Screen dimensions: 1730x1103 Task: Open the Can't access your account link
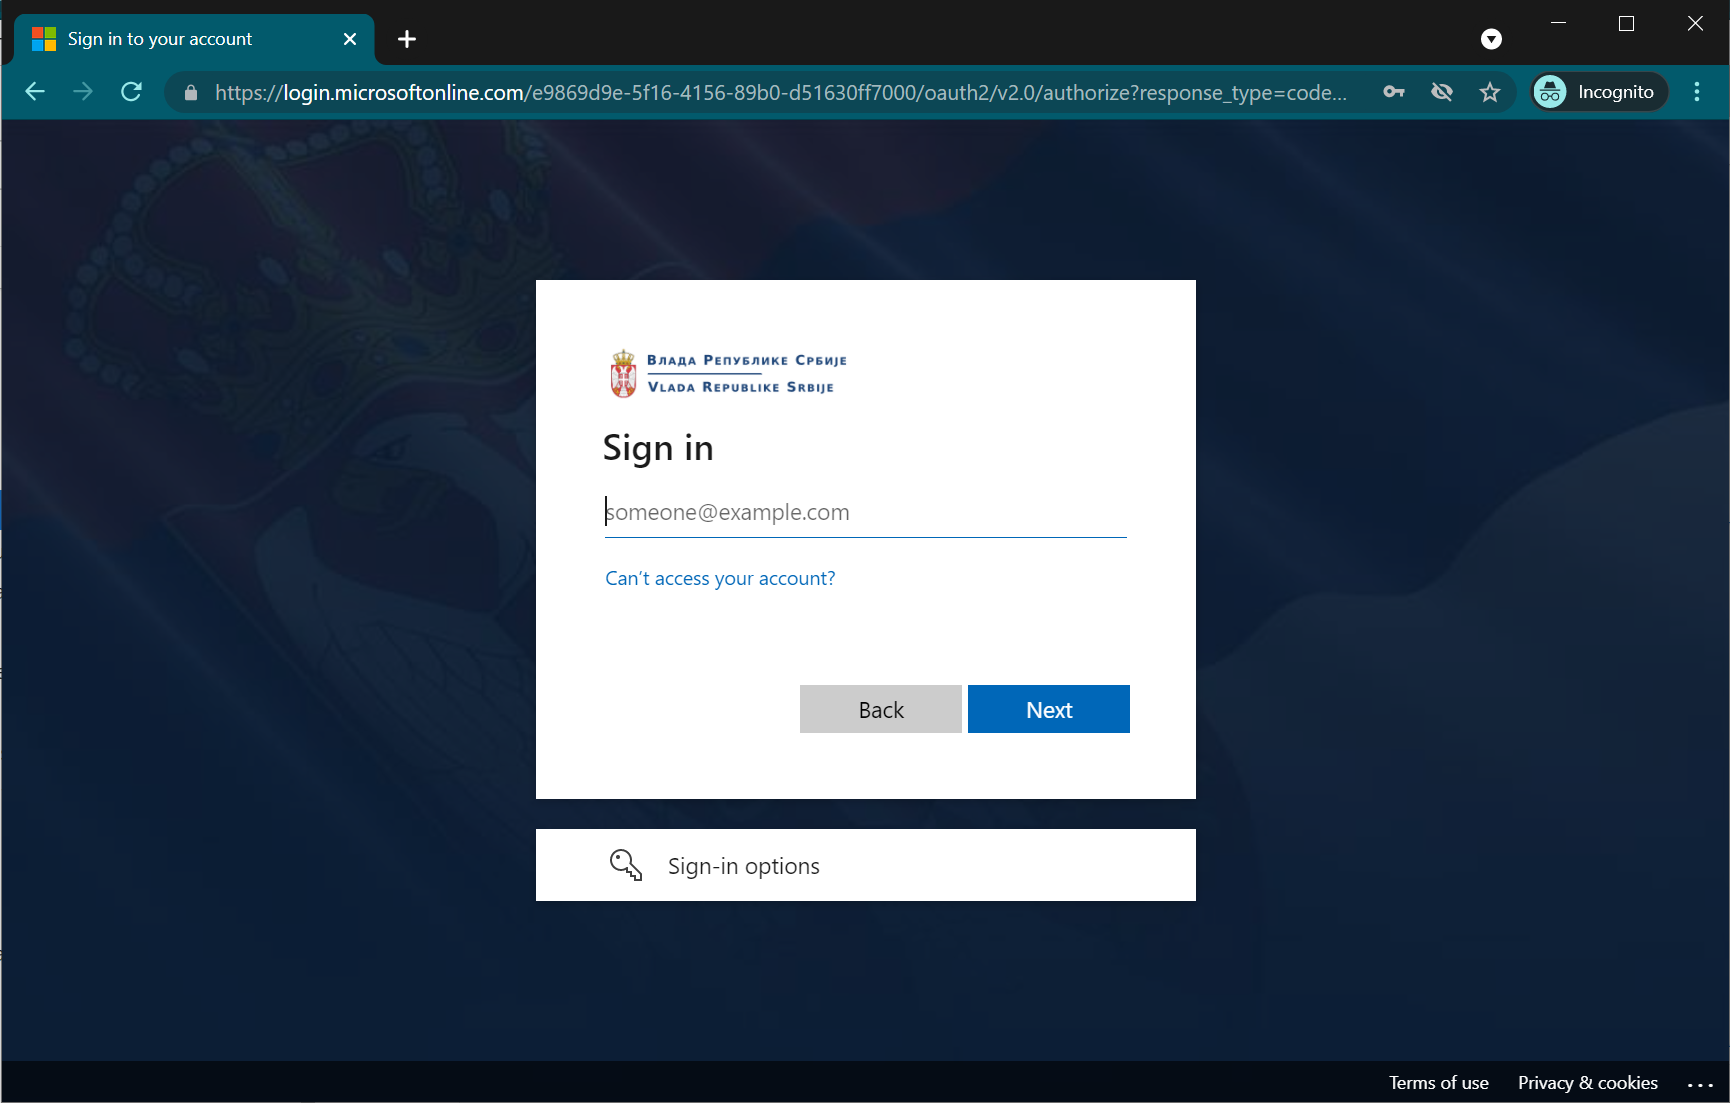click(x=719, y=578)
